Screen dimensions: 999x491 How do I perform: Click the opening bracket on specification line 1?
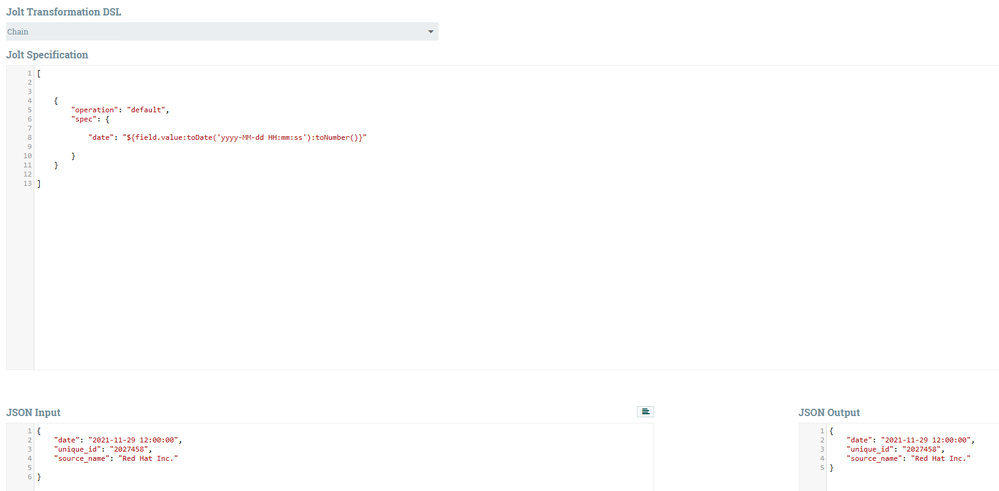[x=39, y=73]
